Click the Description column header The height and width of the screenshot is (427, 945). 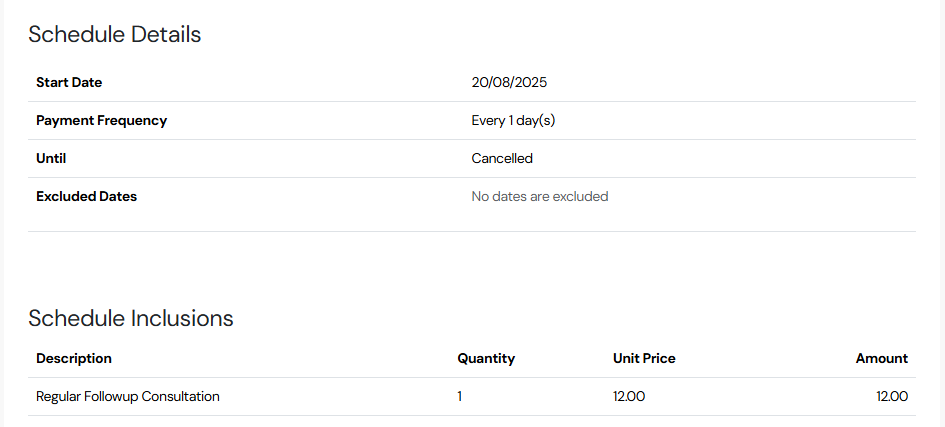74,358
